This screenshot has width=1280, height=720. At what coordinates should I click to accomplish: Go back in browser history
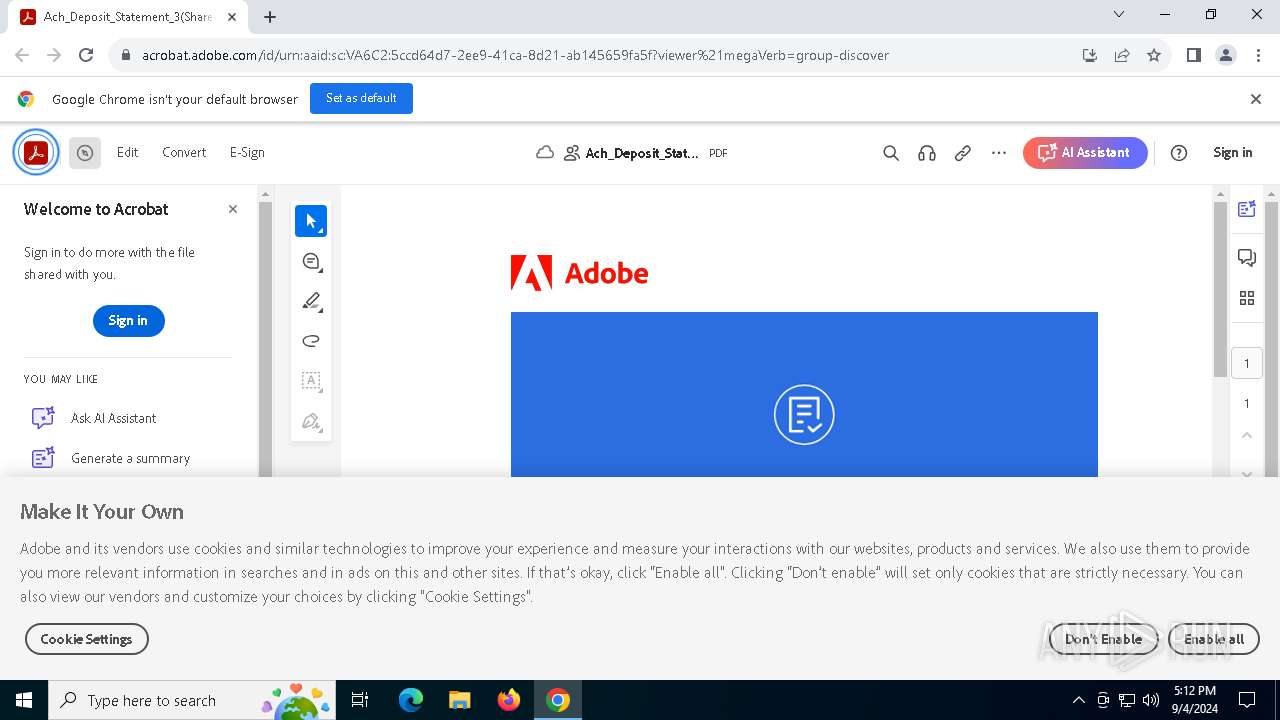22,56
